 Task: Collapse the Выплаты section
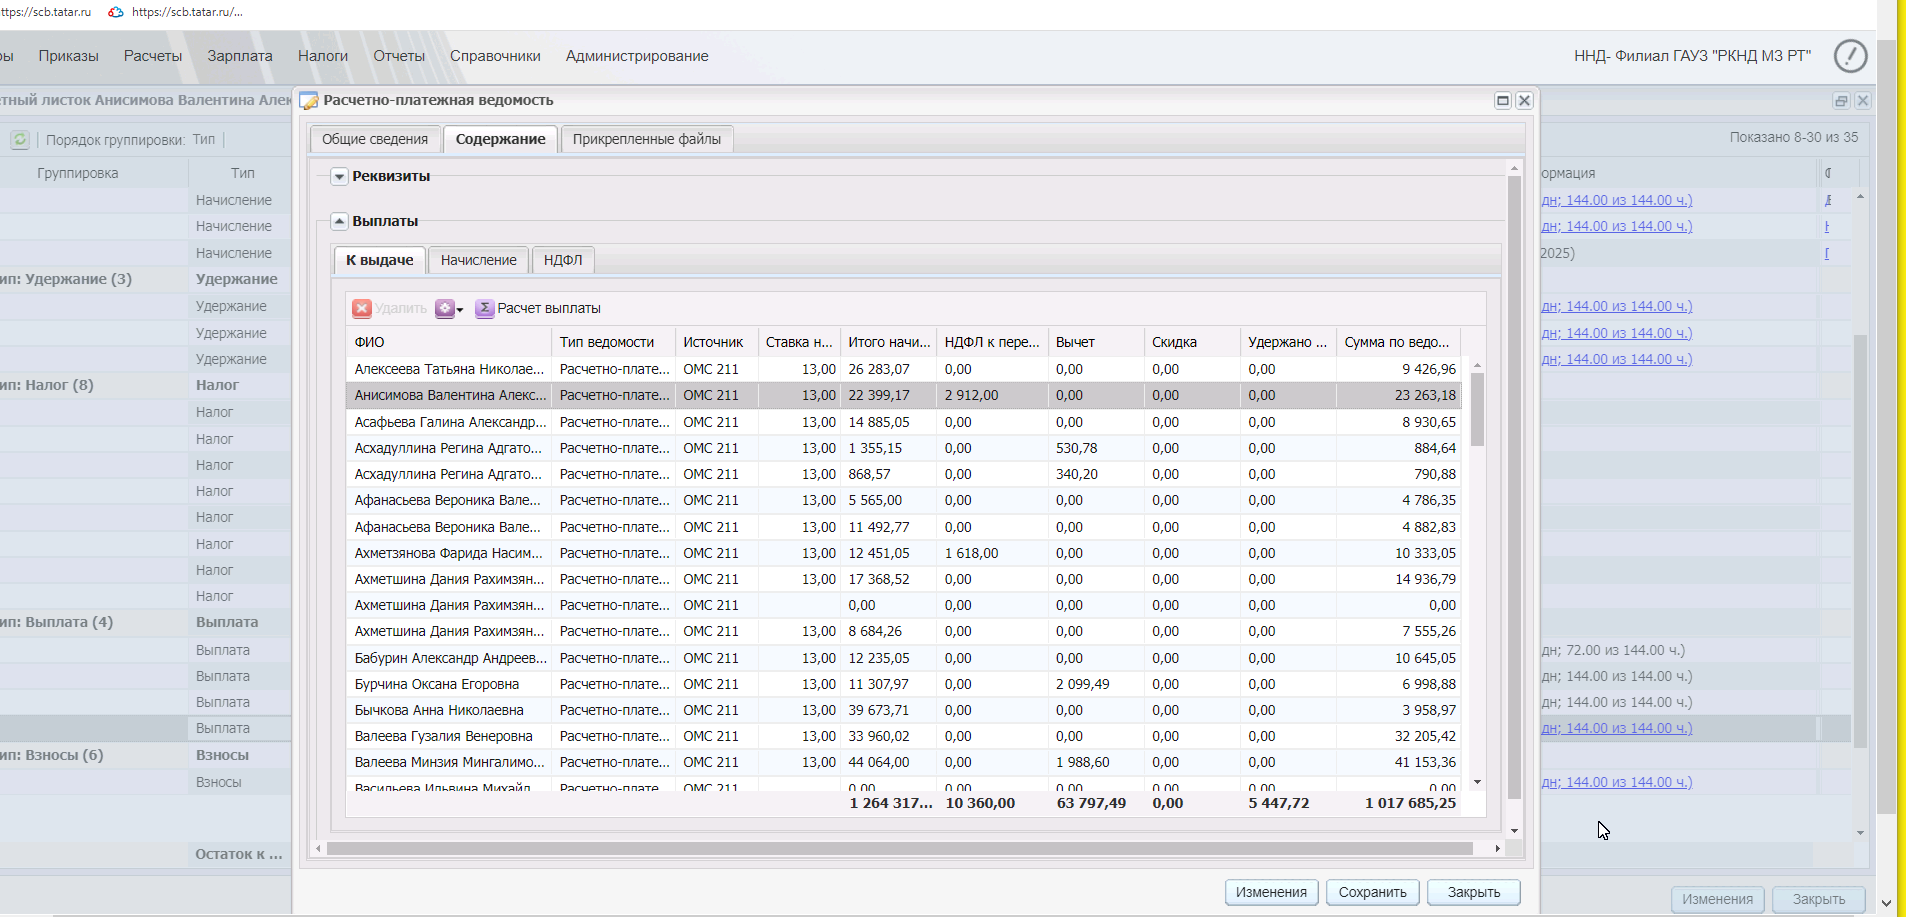(x=340, y=222)
